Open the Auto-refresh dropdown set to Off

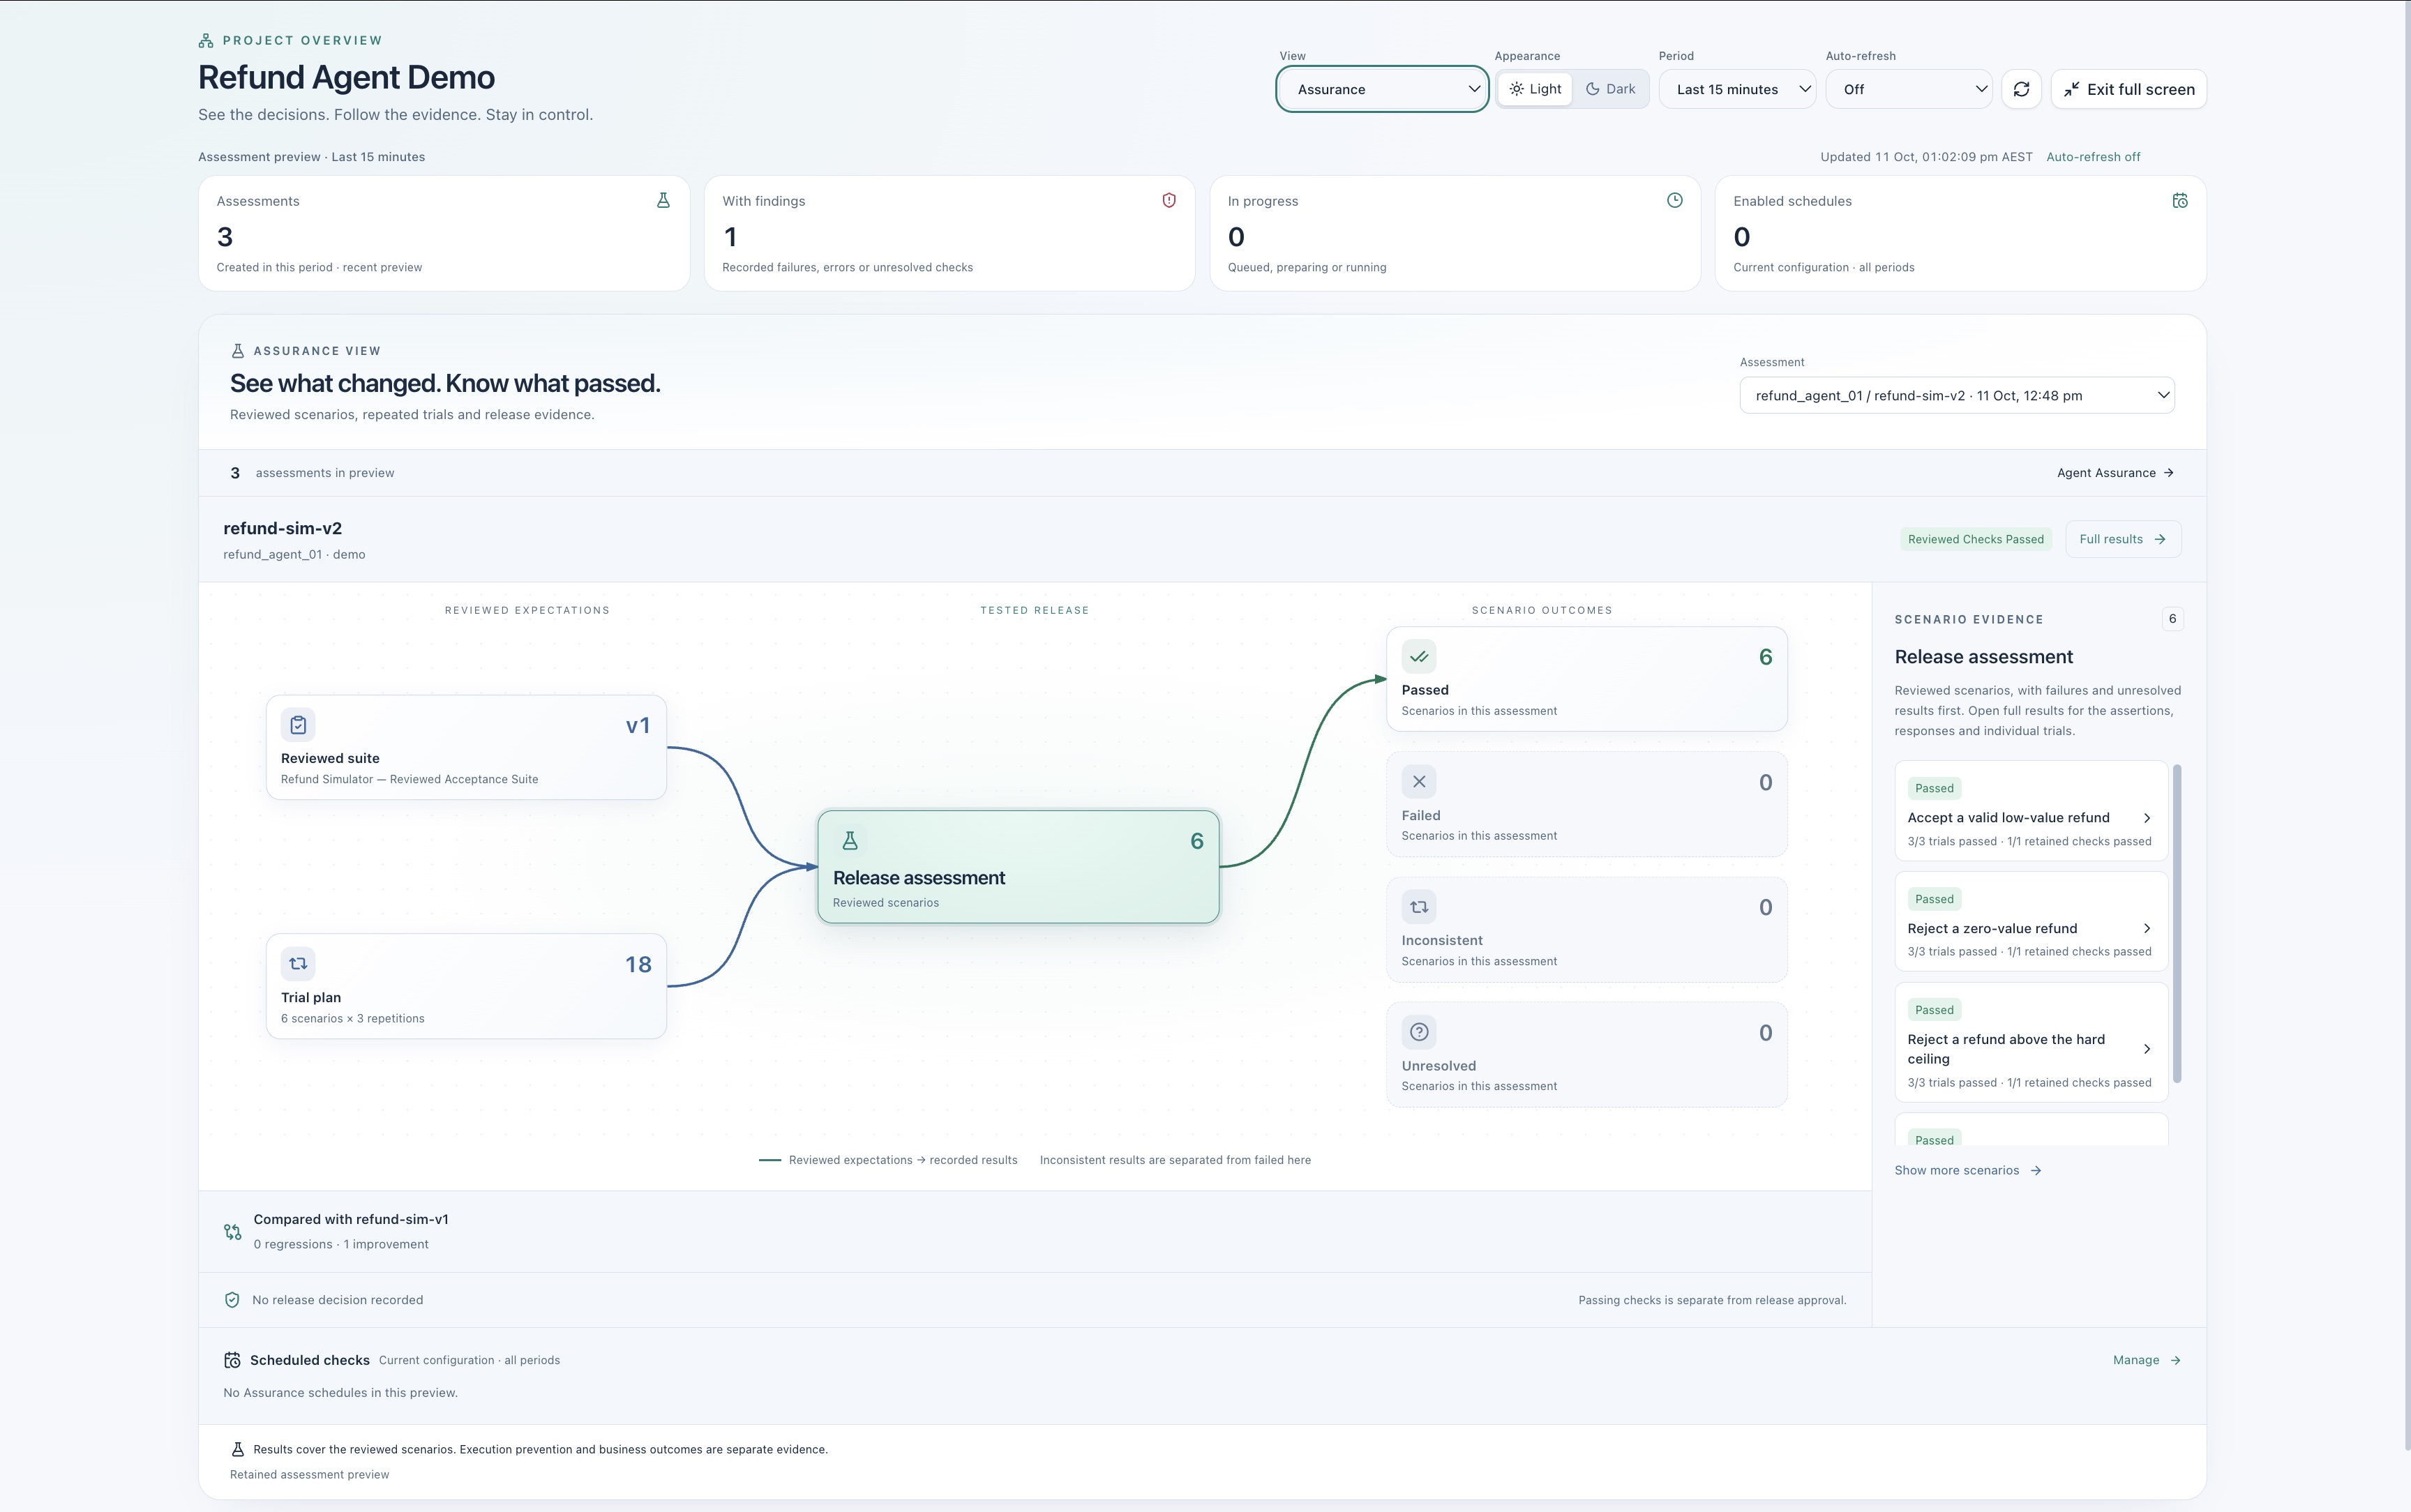1909,89
